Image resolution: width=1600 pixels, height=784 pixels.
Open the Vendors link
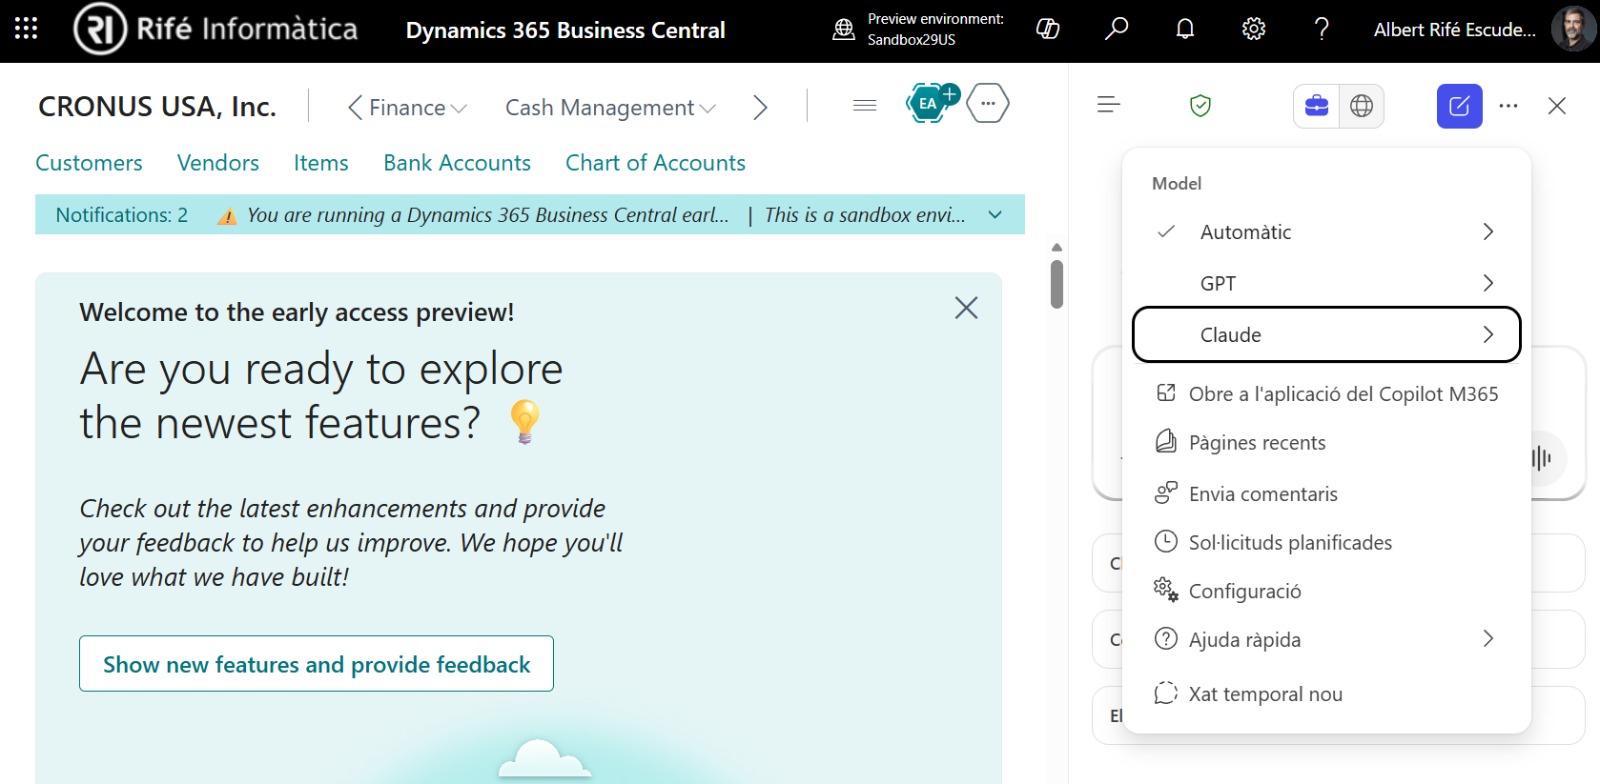coord(218,163)
